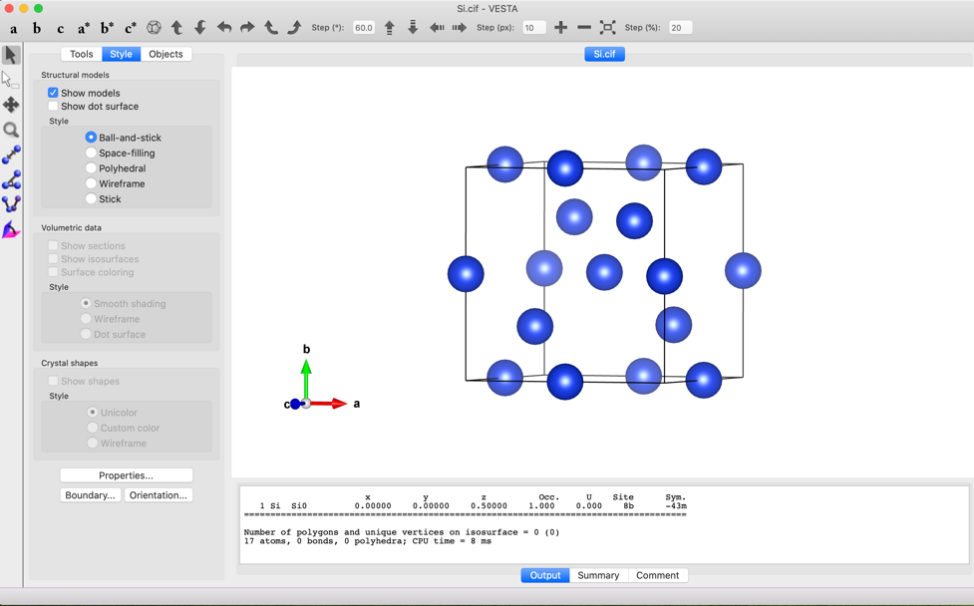Screen dimensions: 974x606
Task: Switch to the Output tab
Action: pos(545,576)
